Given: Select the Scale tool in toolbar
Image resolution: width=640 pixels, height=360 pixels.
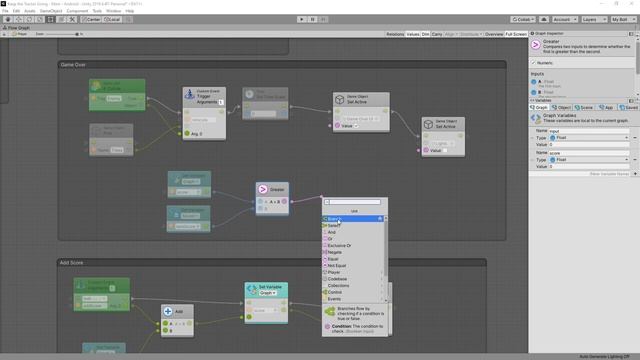Looking at the screenshot, I should point(40,19).
